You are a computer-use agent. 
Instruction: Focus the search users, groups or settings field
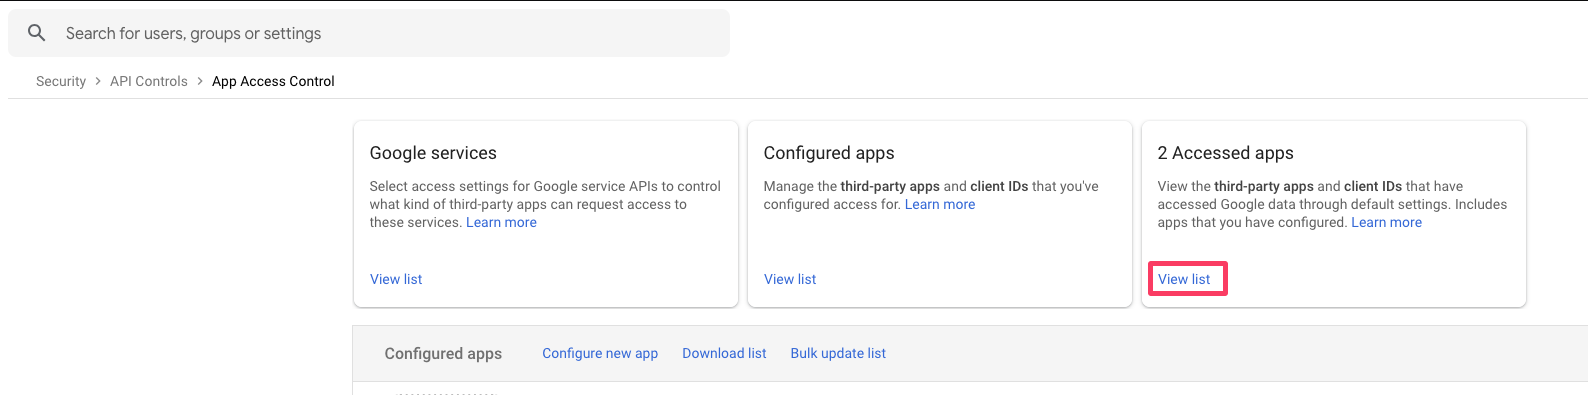(x=369, y=33)
